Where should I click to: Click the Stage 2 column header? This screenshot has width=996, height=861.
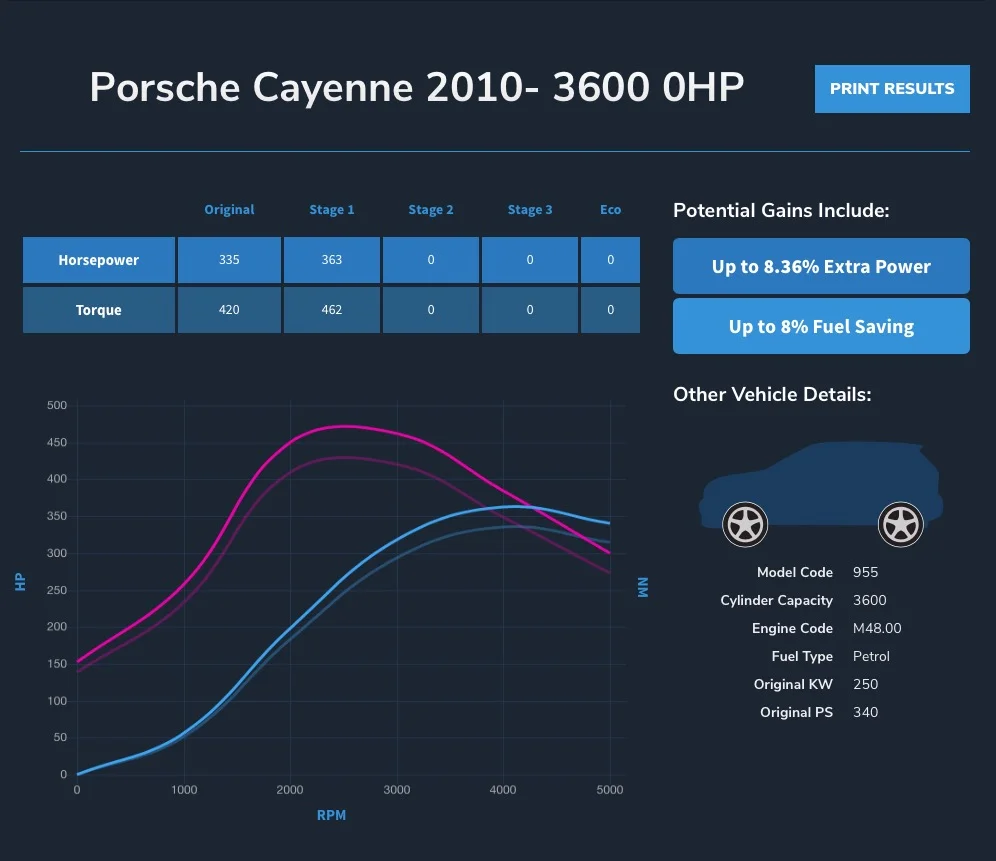click(431, 210)
